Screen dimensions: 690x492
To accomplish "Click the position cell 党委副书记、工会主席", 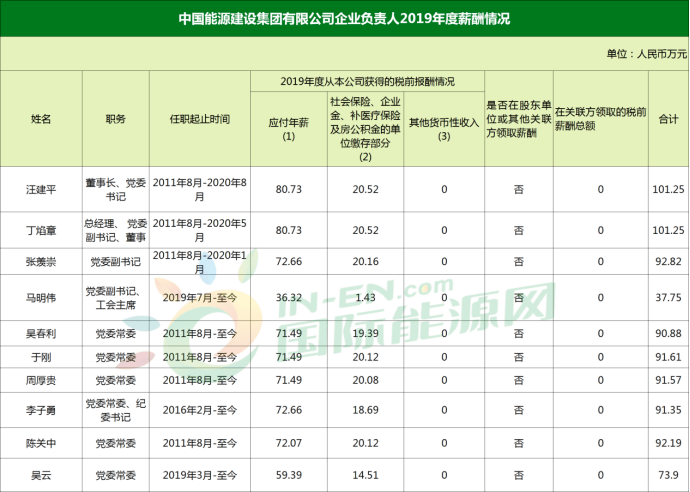I will click(x=116, y=297).
